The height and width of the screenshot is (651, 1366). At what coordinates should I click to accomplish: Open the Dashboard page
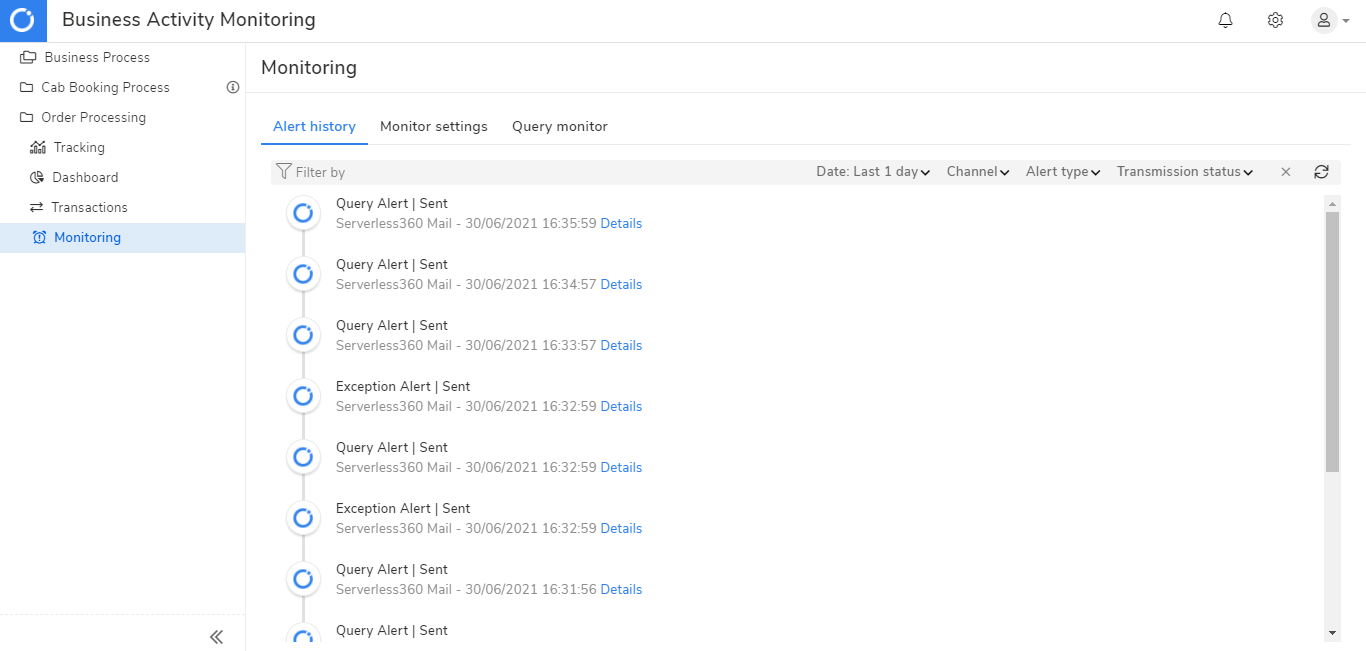pyautogui.click(x=85, y=177)
